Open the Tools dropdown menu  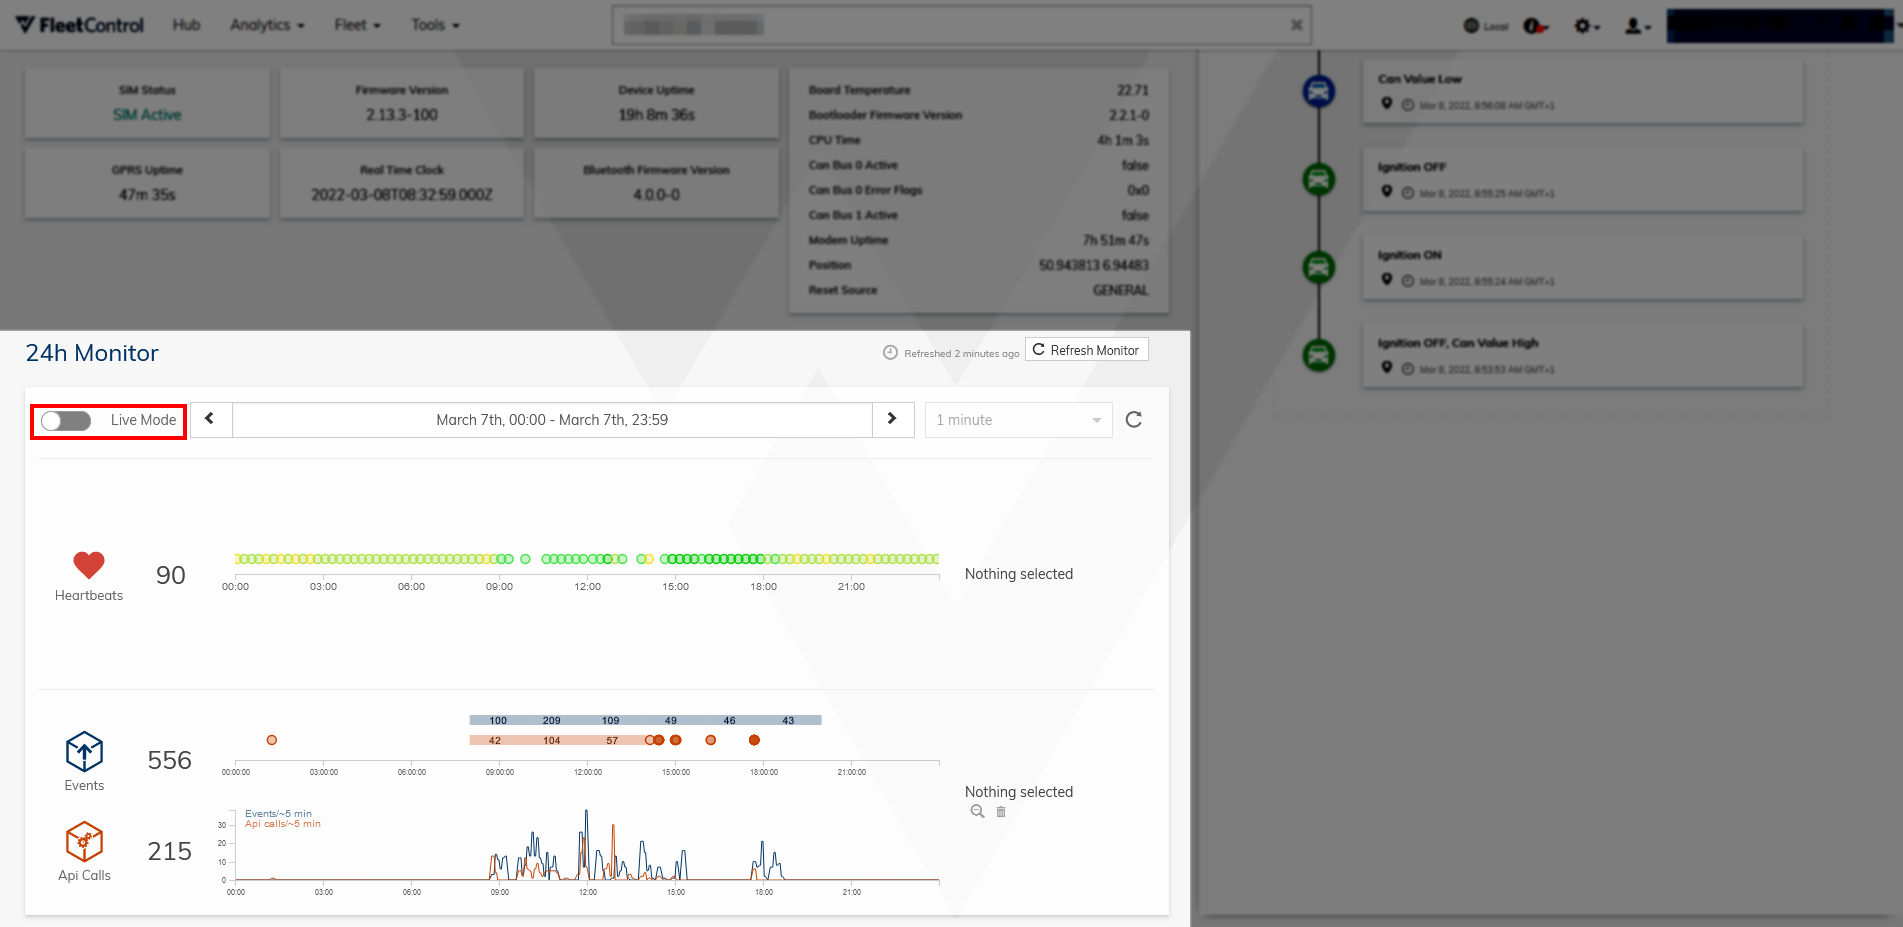(435, 25)
